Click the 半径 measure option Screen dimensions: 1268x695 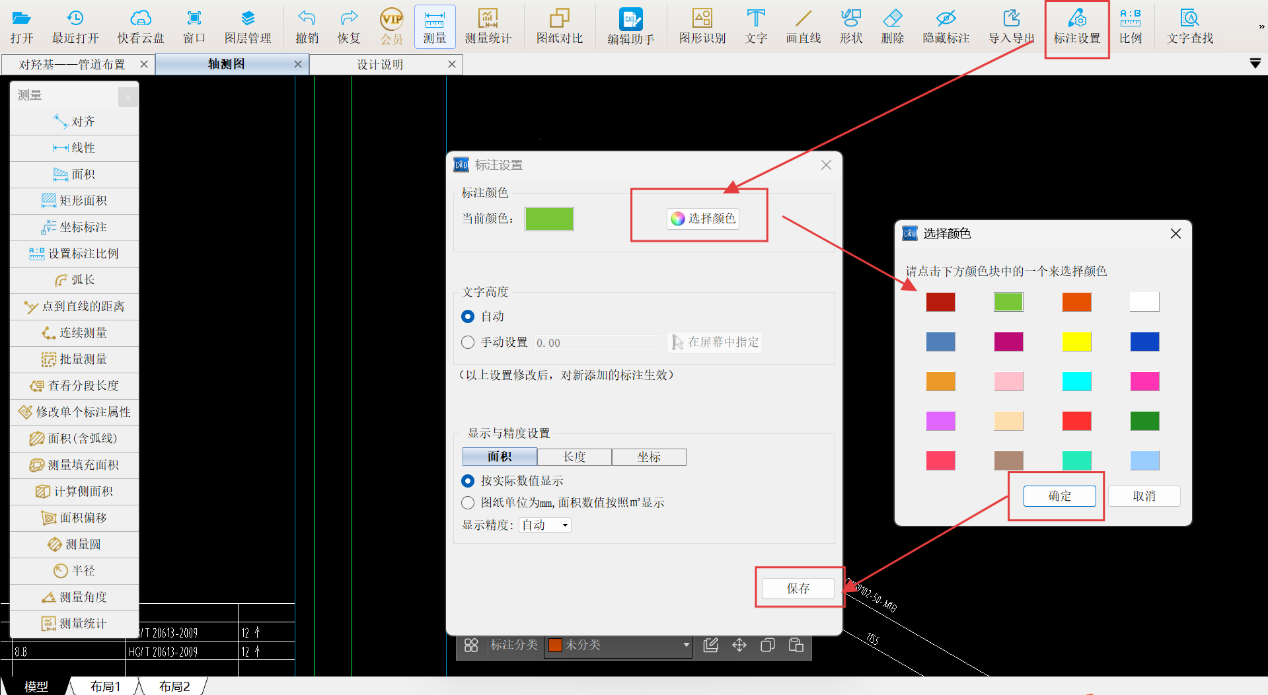coord(74,570)
